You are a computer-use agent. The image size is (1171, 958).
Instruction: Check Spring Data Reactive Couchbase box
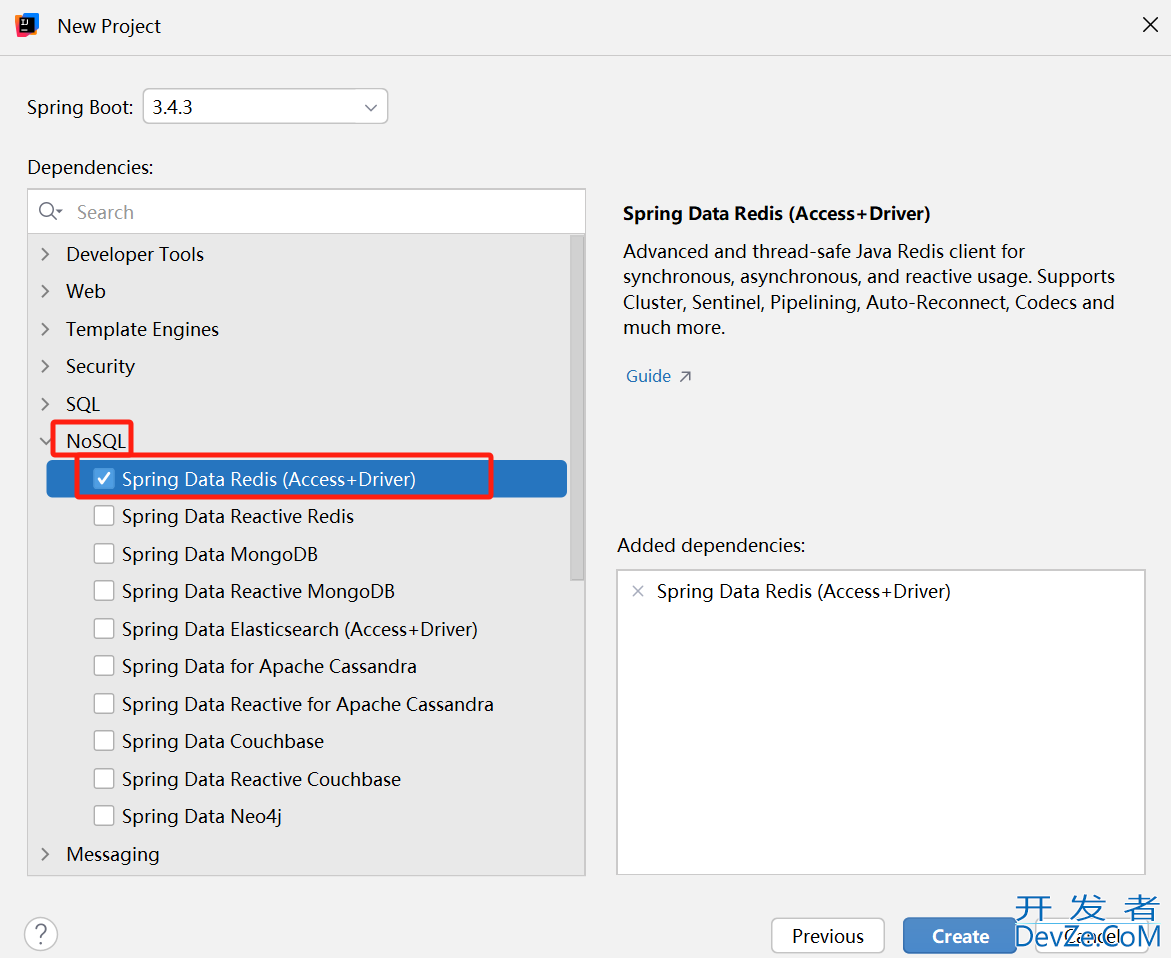(x=104, y=779)
